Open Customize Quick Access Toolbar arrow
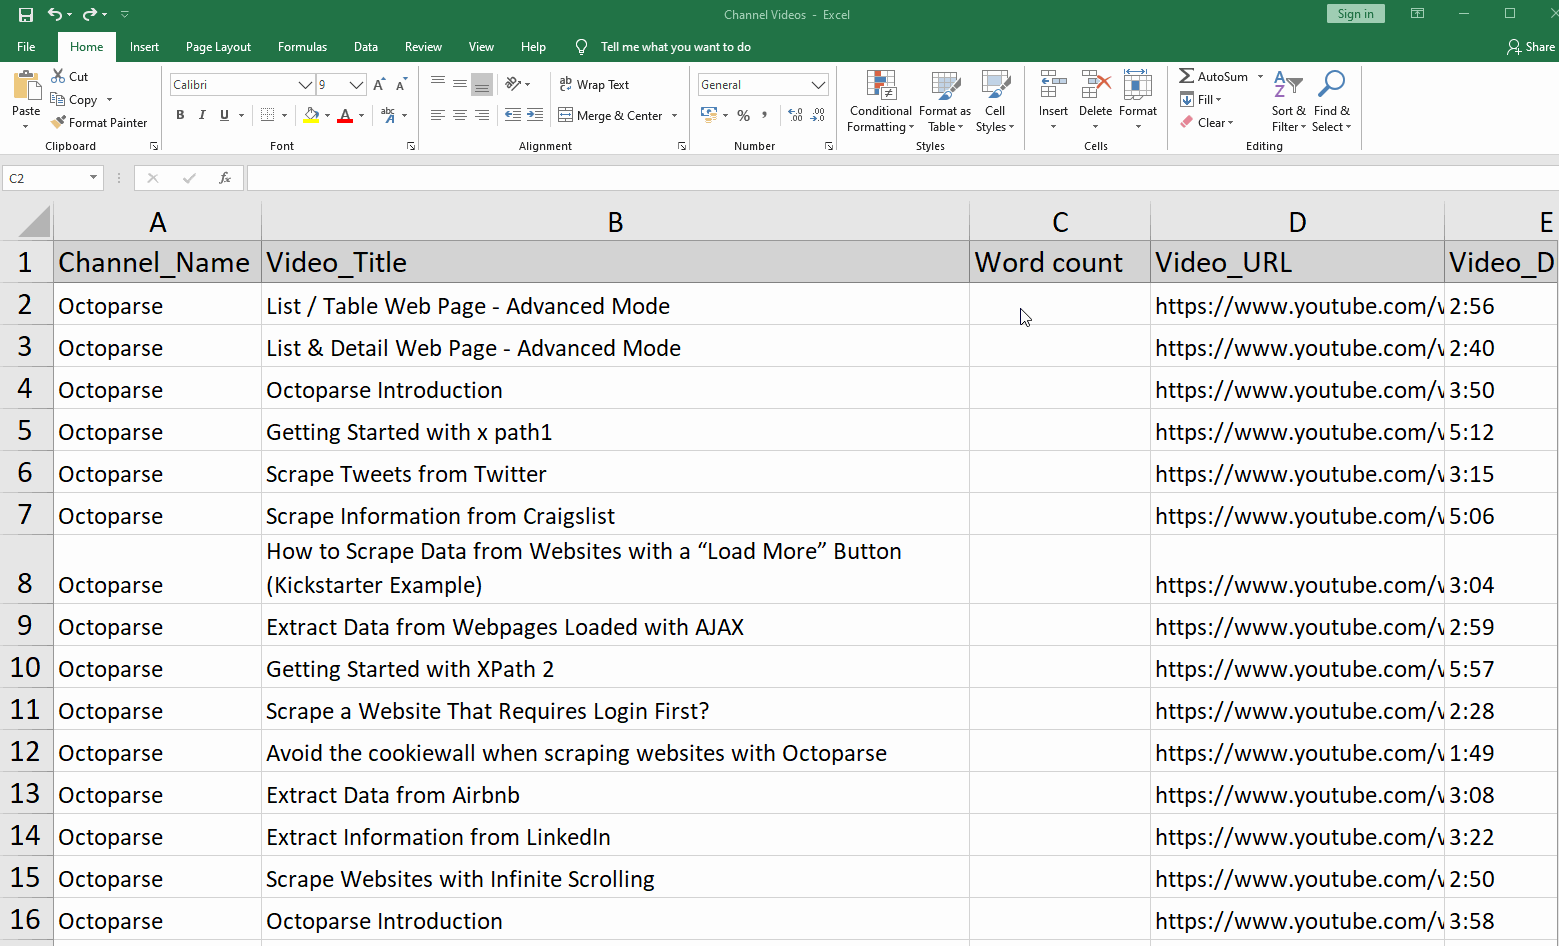The height and width of the screenshot is (946, 1559). [x=125, y=14]
